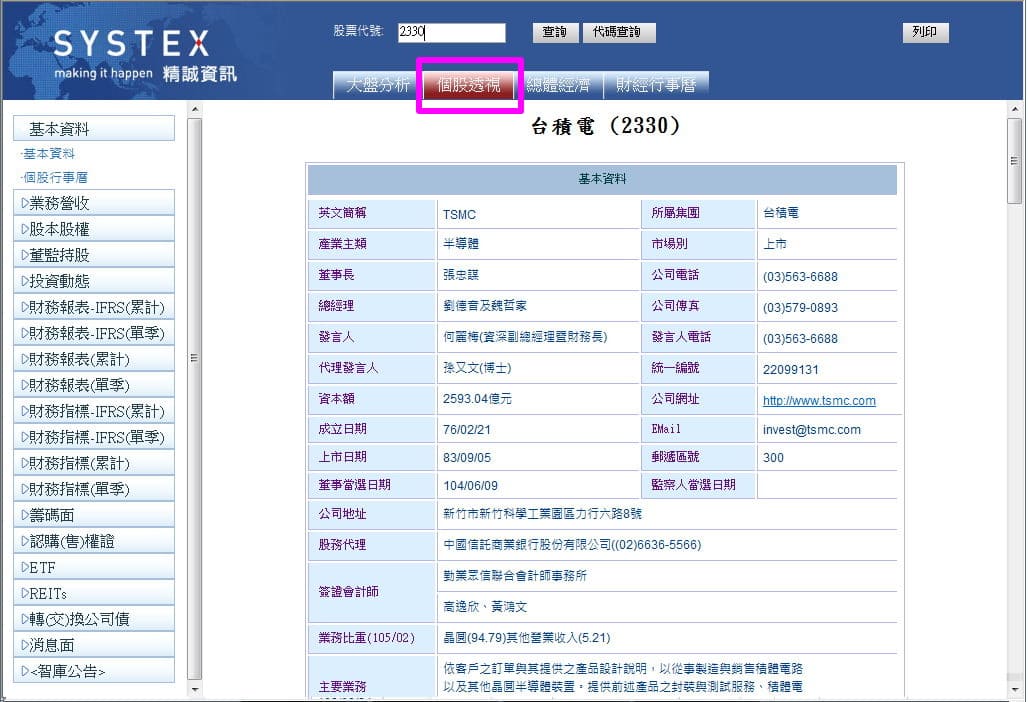Go to 財經行事曆 tab

pos(655,85)
